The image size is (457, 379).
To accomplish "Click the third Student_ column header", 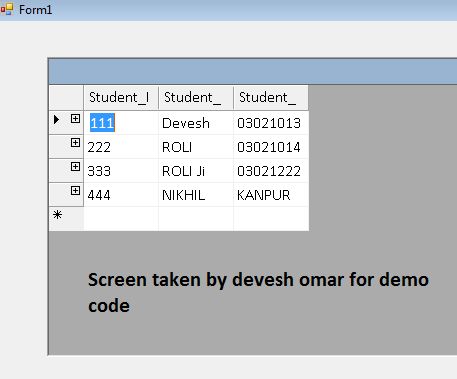I will [271, 97].
